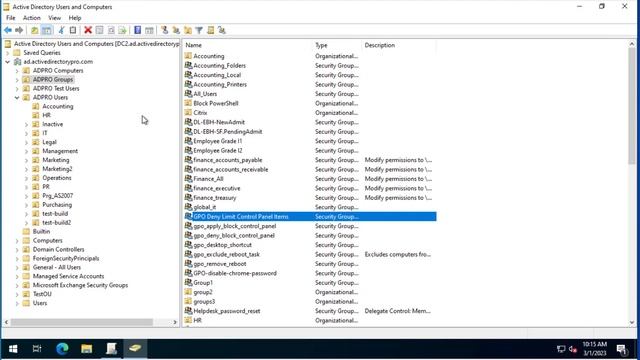Click Add to group toolbar icon
Screen dimensions: 640x360
pyautogui.click(x=222, y=30)
